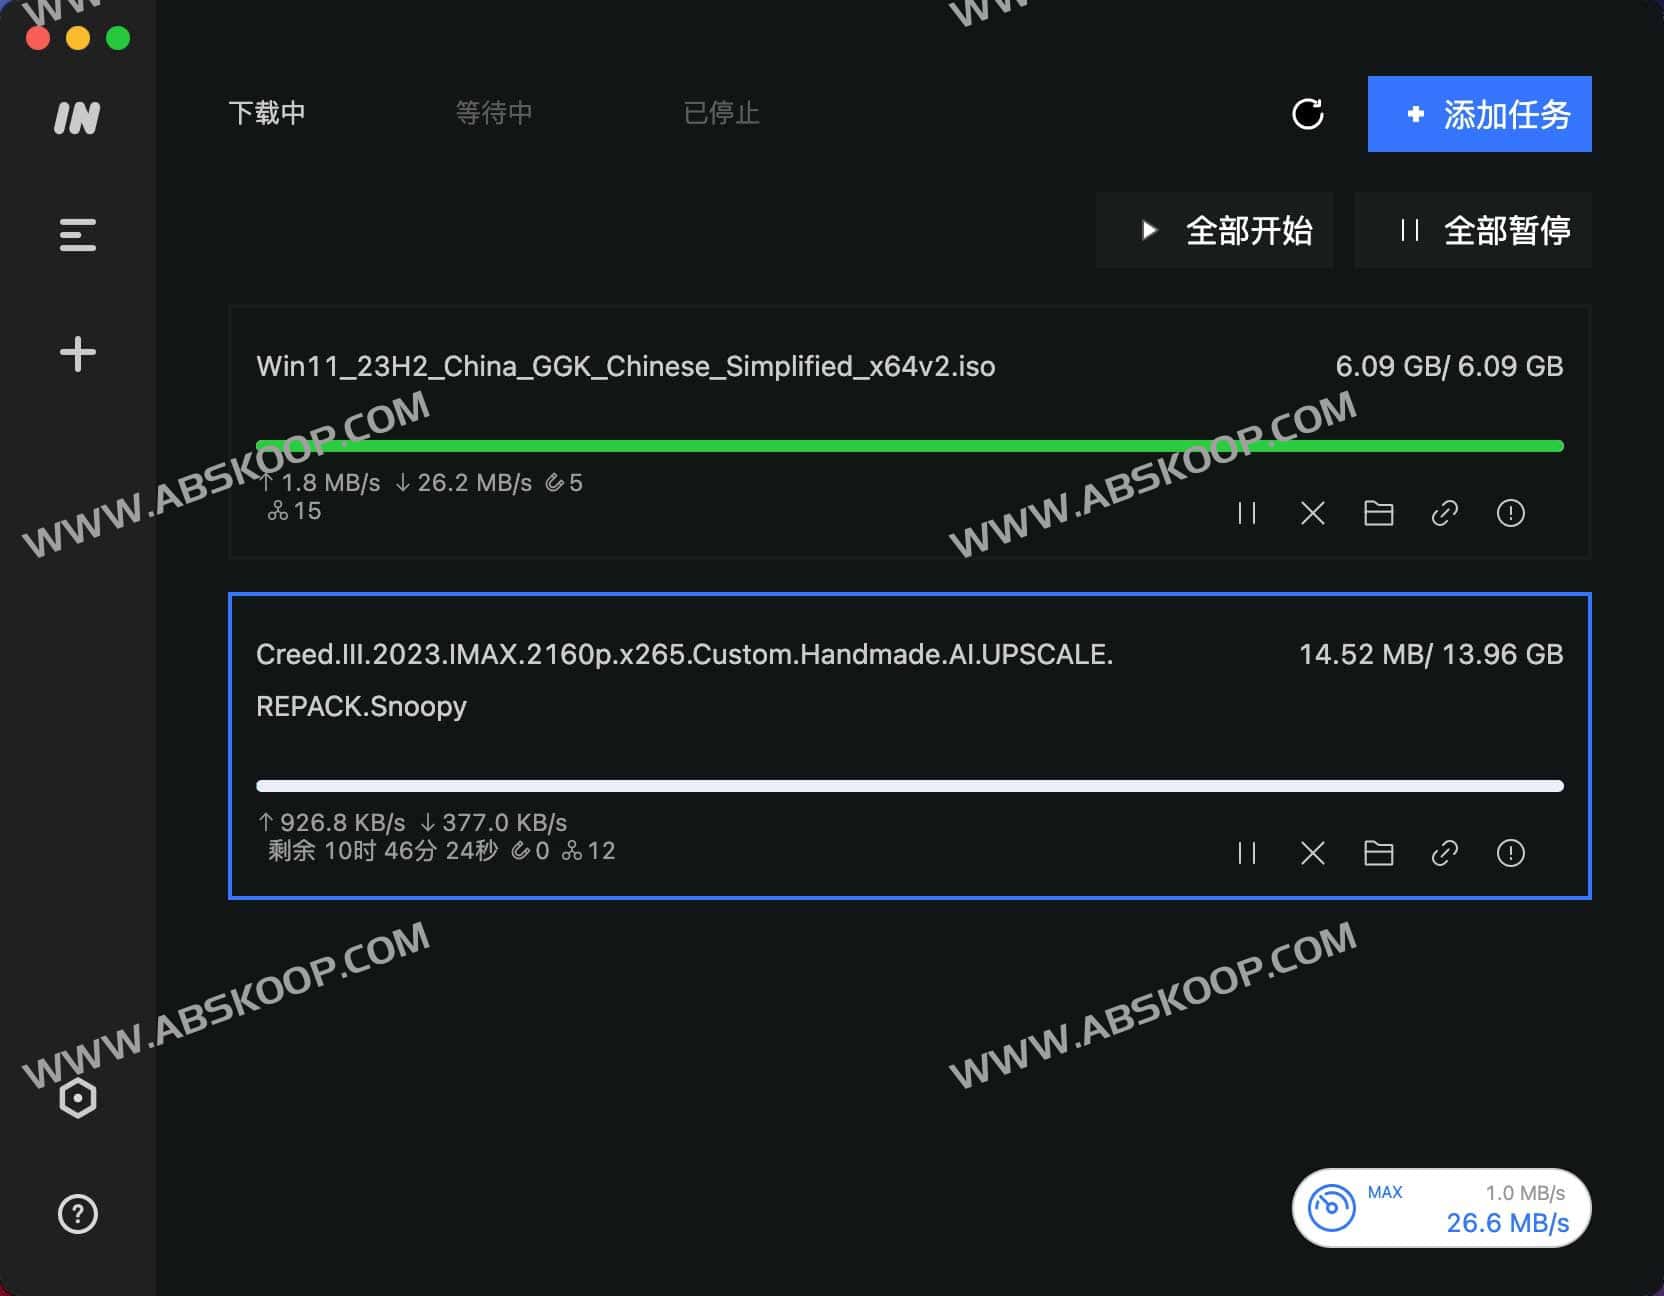Open the download speed limit control

[x=1440, y=1208]
